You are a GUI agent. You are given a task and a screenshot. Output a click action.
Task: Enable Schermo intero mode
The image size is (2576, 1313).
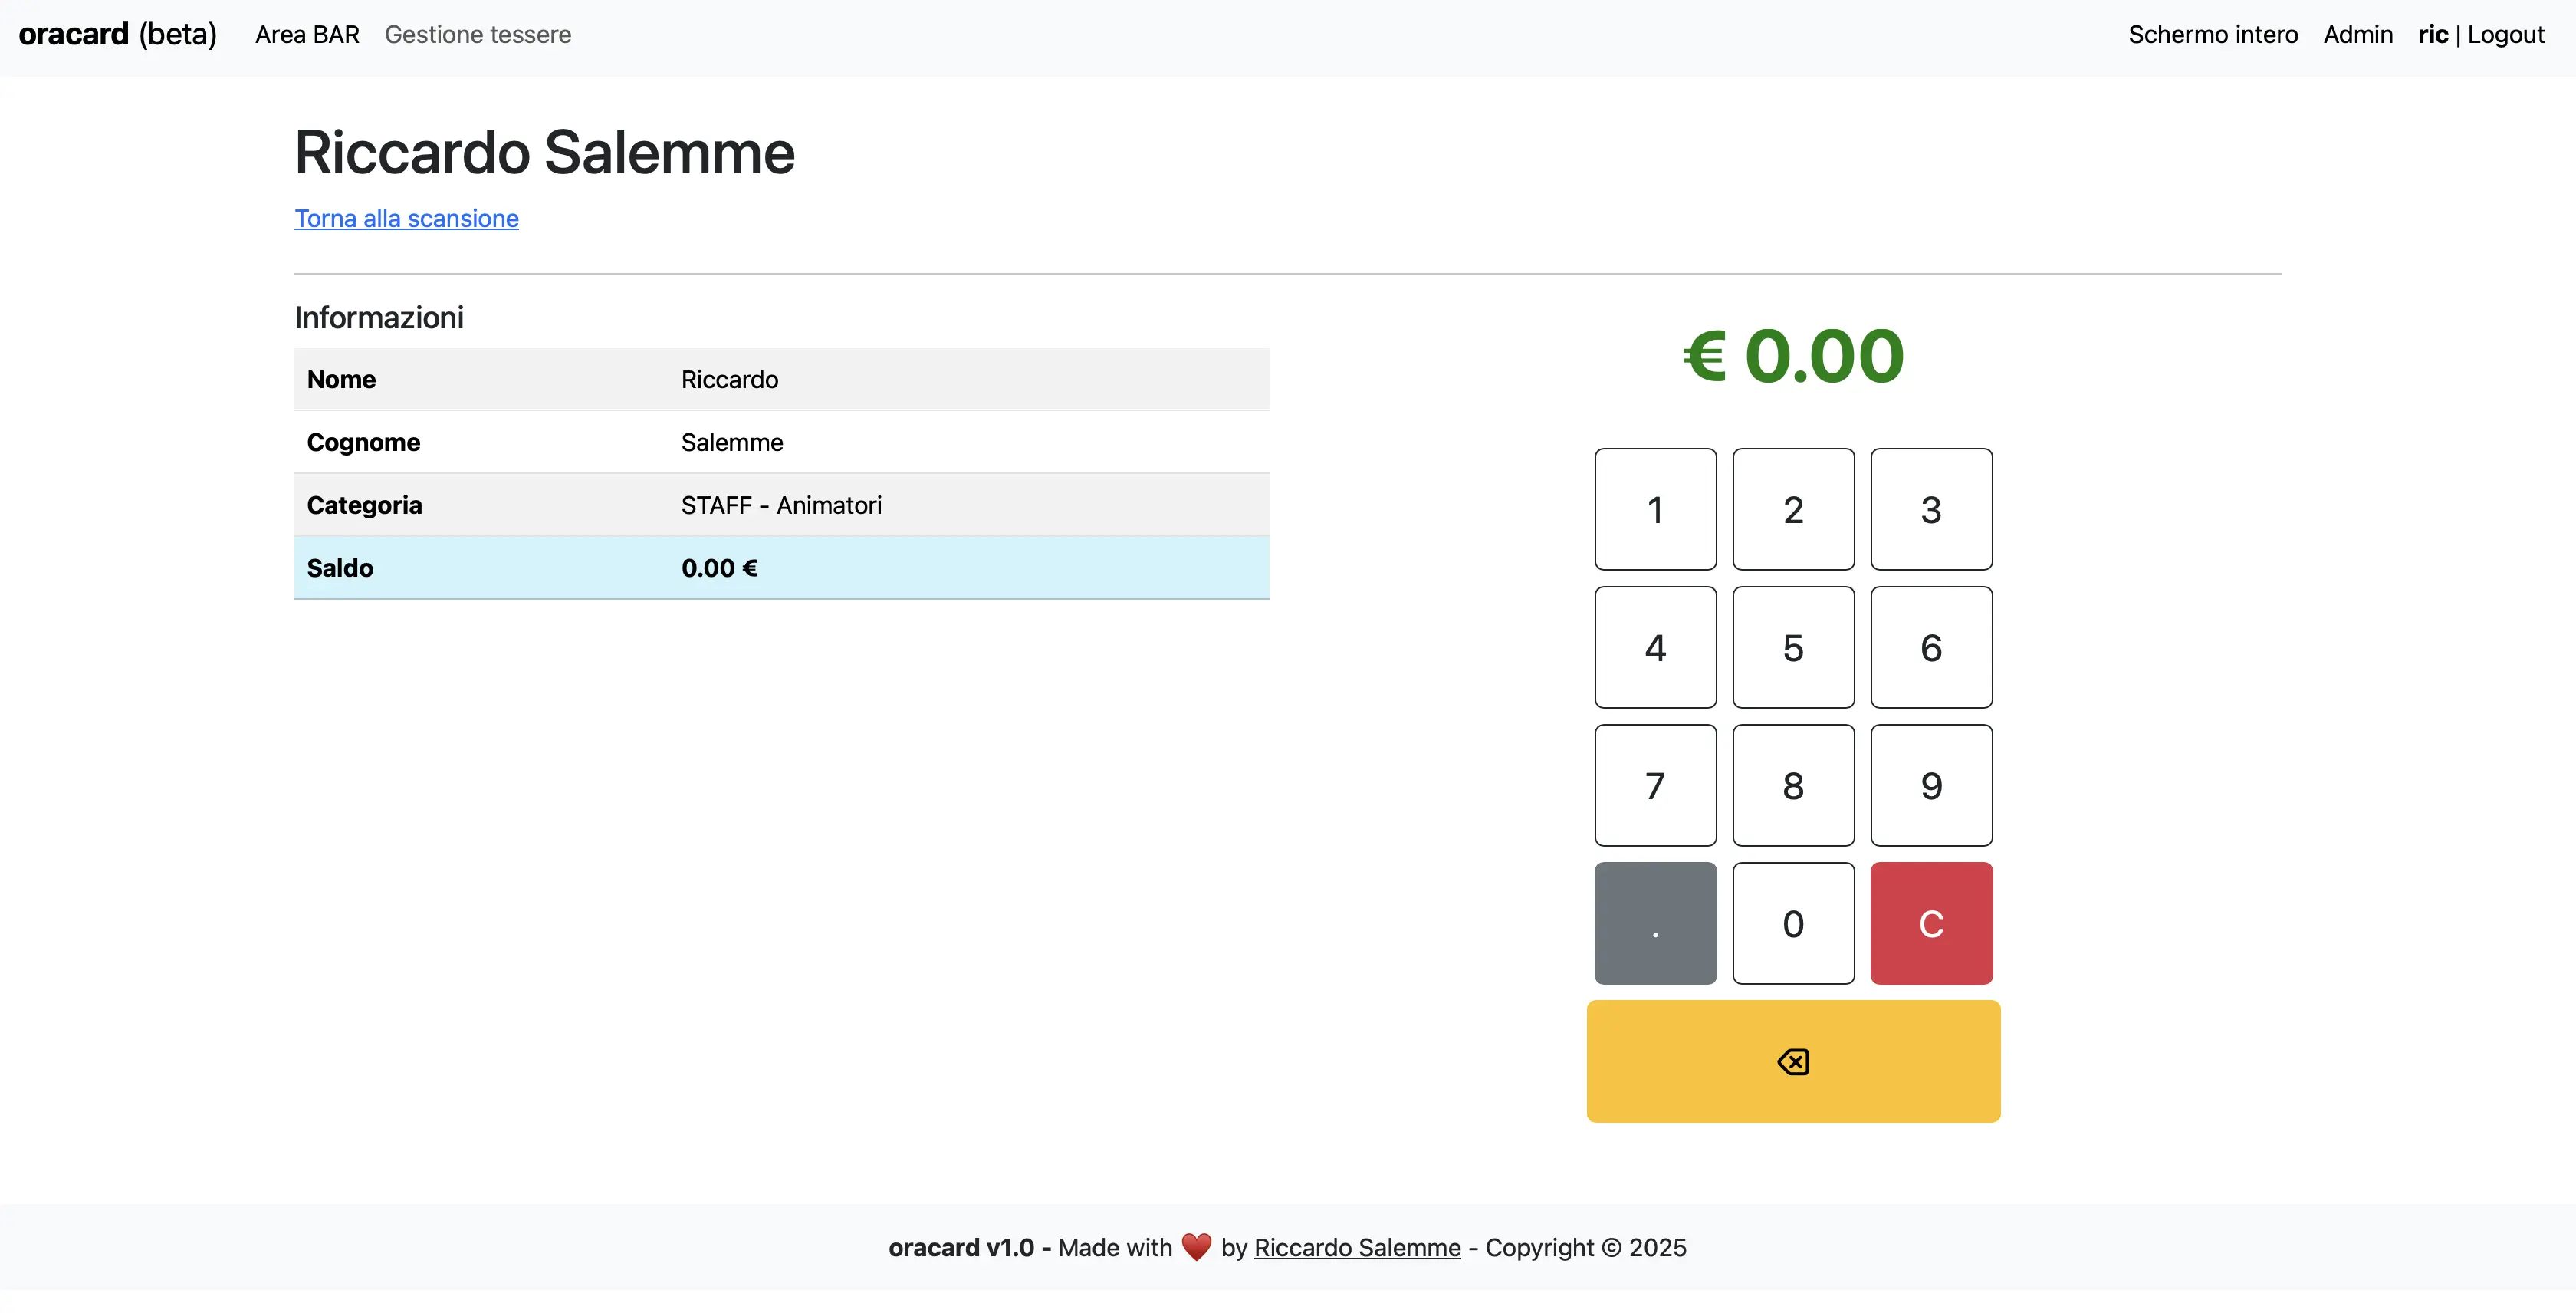2212,35
